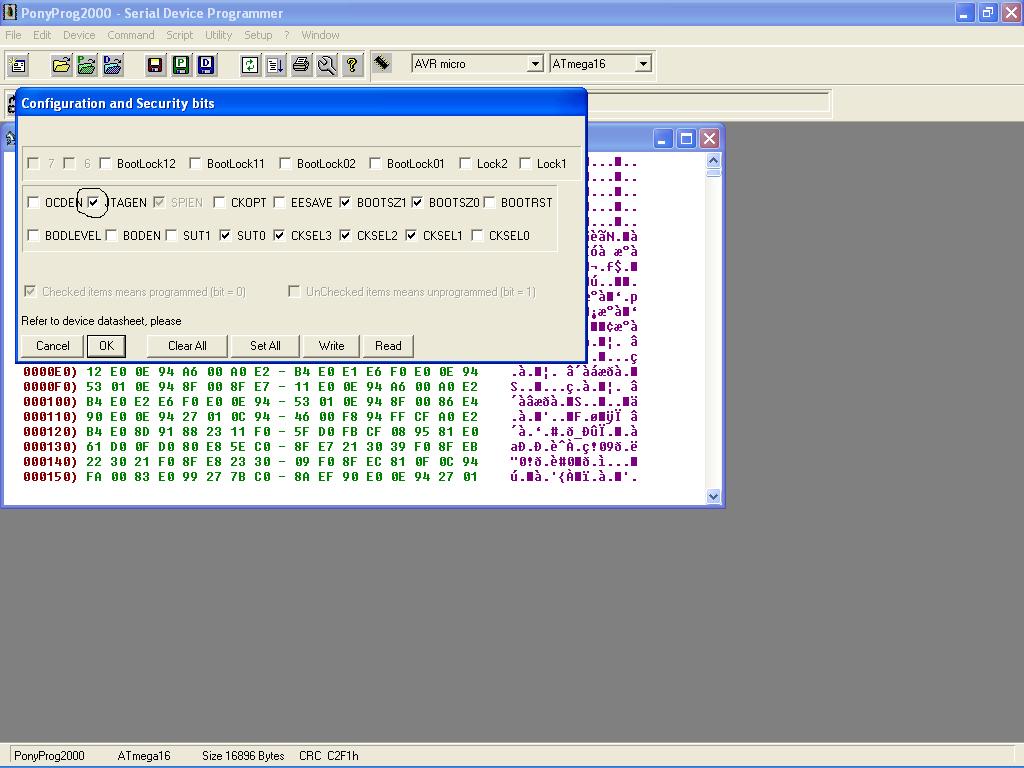Click 'CRC C2F1h' in the status bar
The image size is (1024, 768).
pyautogui.click(x=328, y=756)
